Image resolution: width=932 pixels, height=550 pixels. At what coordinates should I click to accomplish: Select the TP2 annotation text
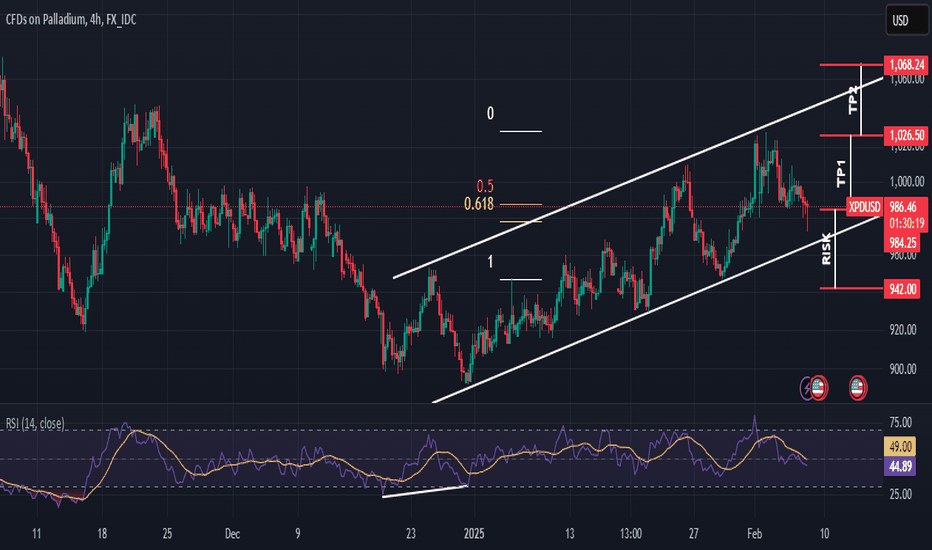pos(854,100)
